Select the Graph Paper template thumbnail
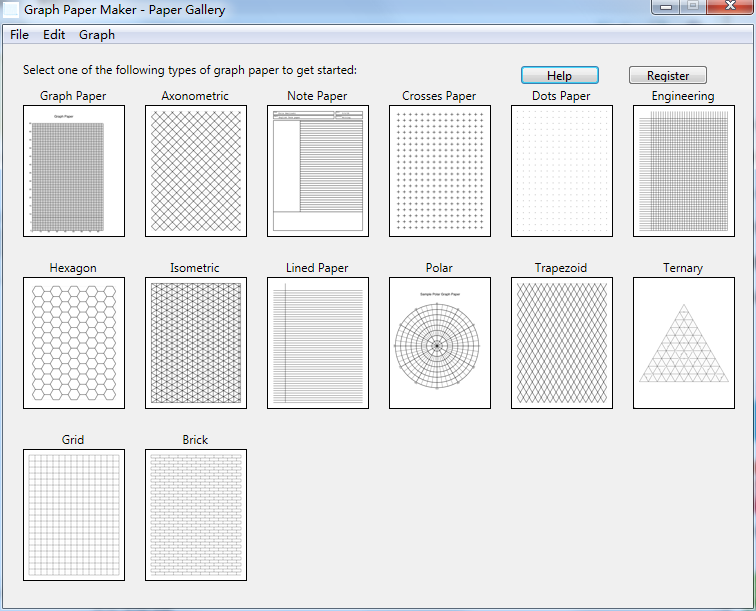The image size is (756, 611). coord(74,171)
